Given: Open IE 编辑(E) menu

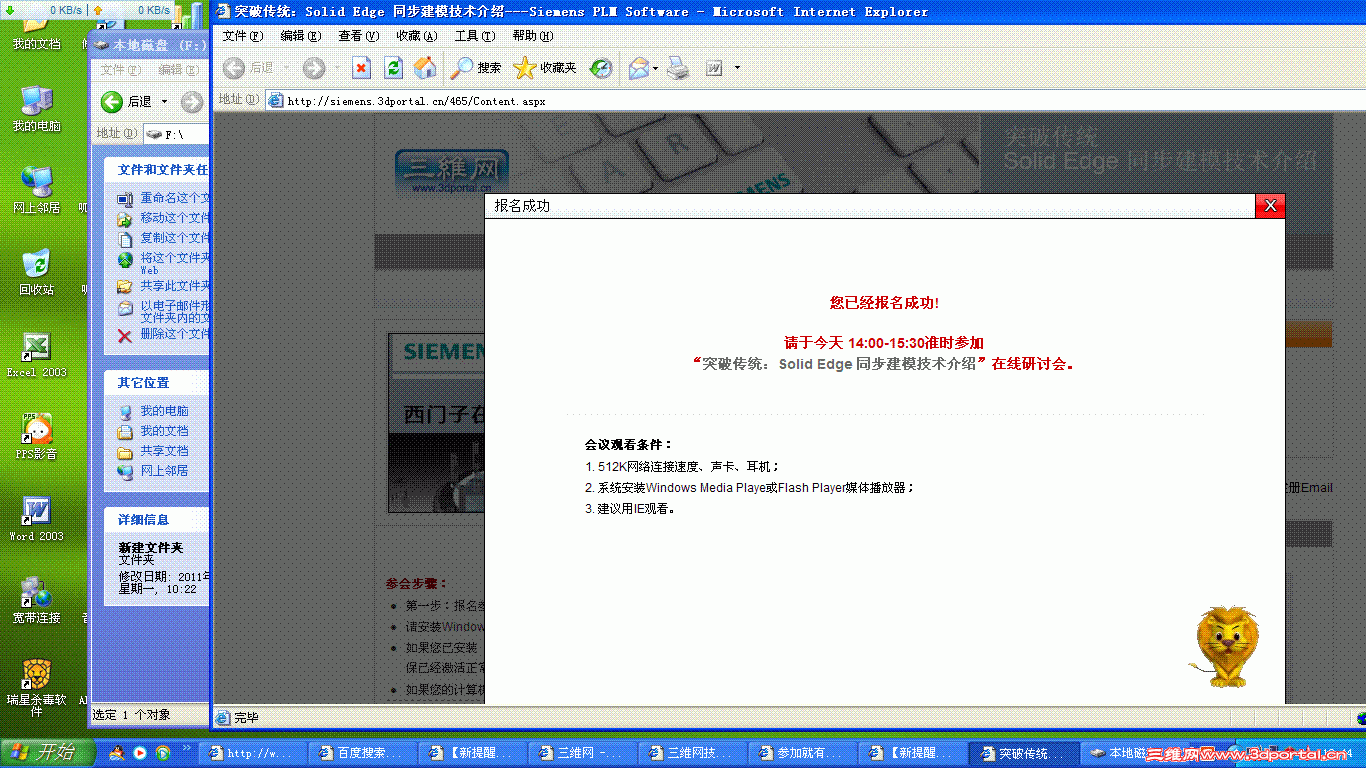Looking at the screenshot, I should 301,36.
